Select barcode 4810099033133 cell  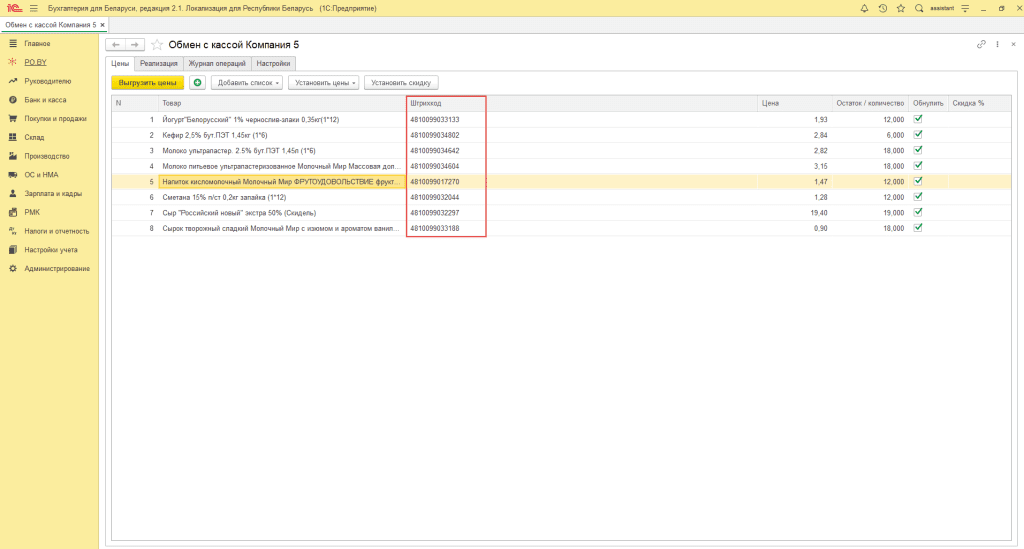pos(446,119)
